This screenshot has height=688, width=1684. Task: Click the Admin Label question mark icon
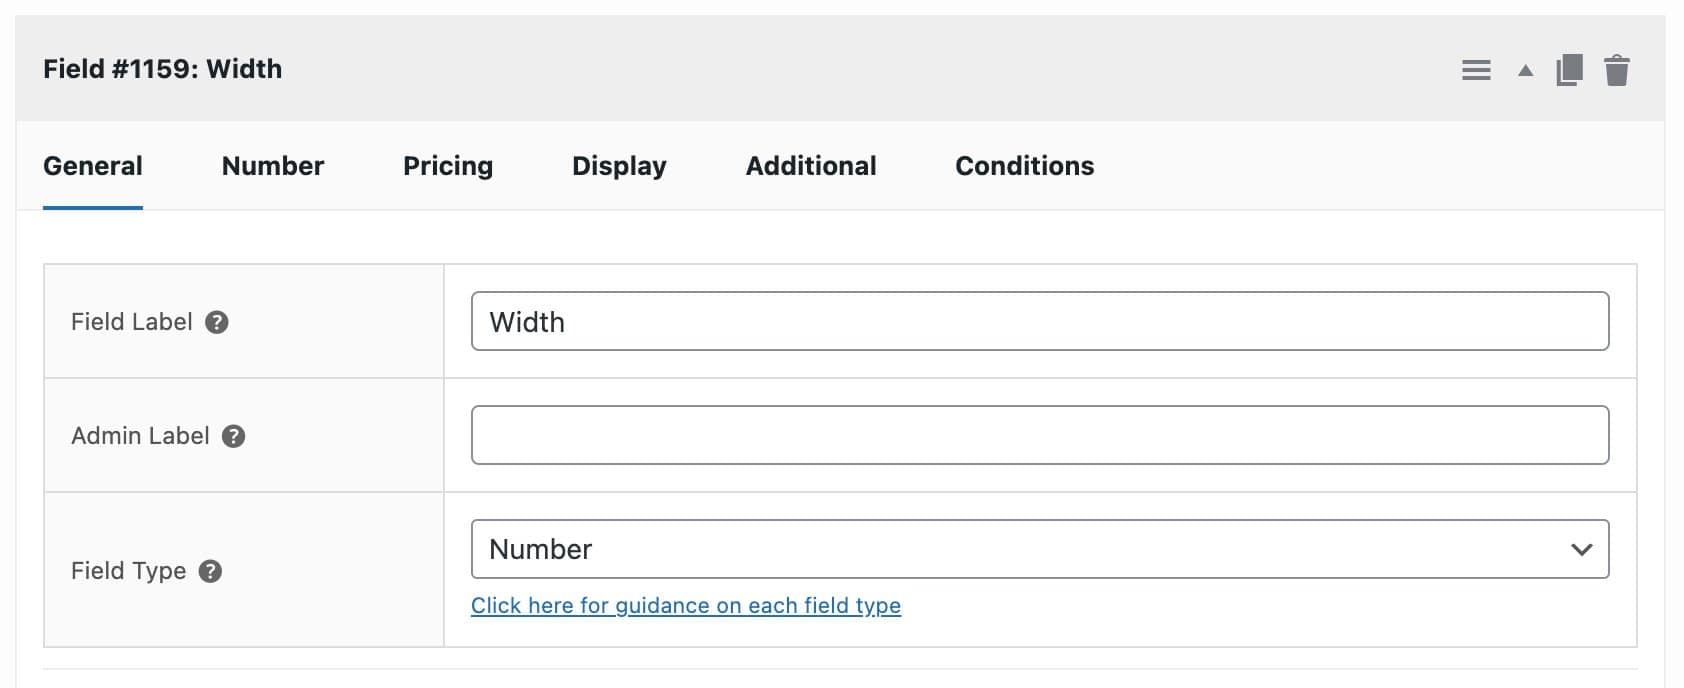233,436
